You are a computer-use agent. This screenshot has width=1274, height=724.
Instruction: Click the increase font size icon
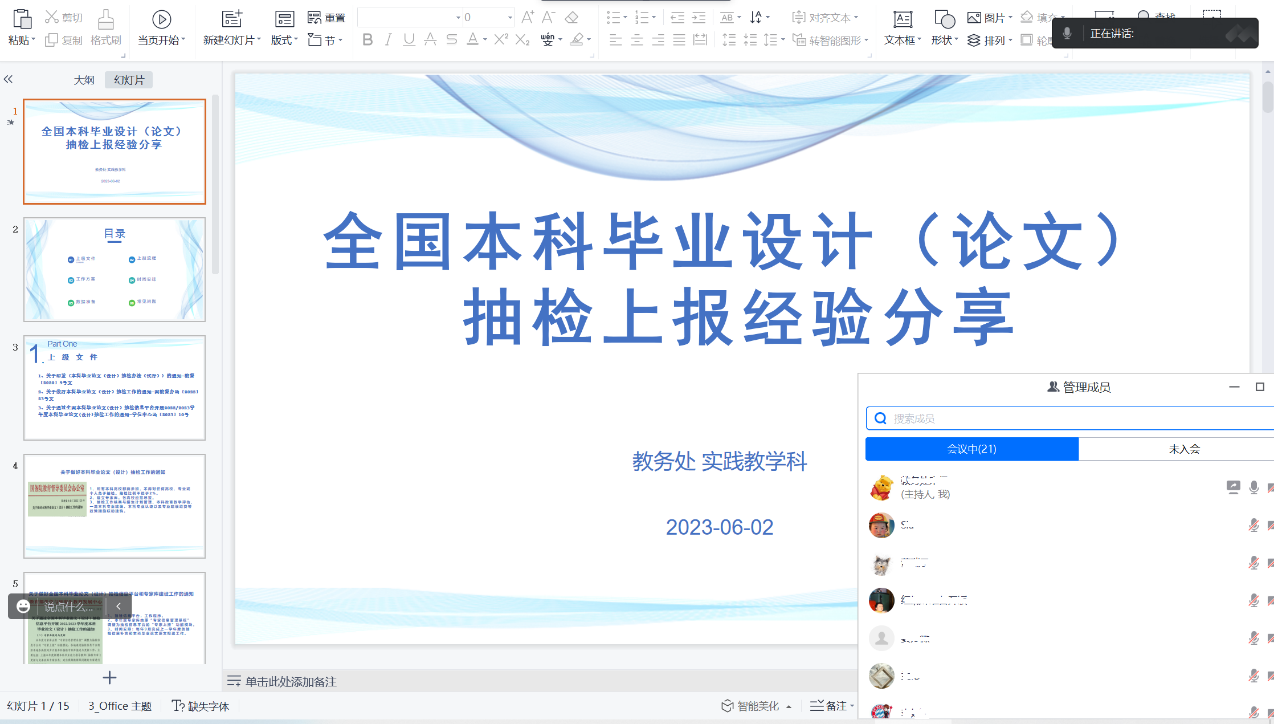(x=528, y=17)
